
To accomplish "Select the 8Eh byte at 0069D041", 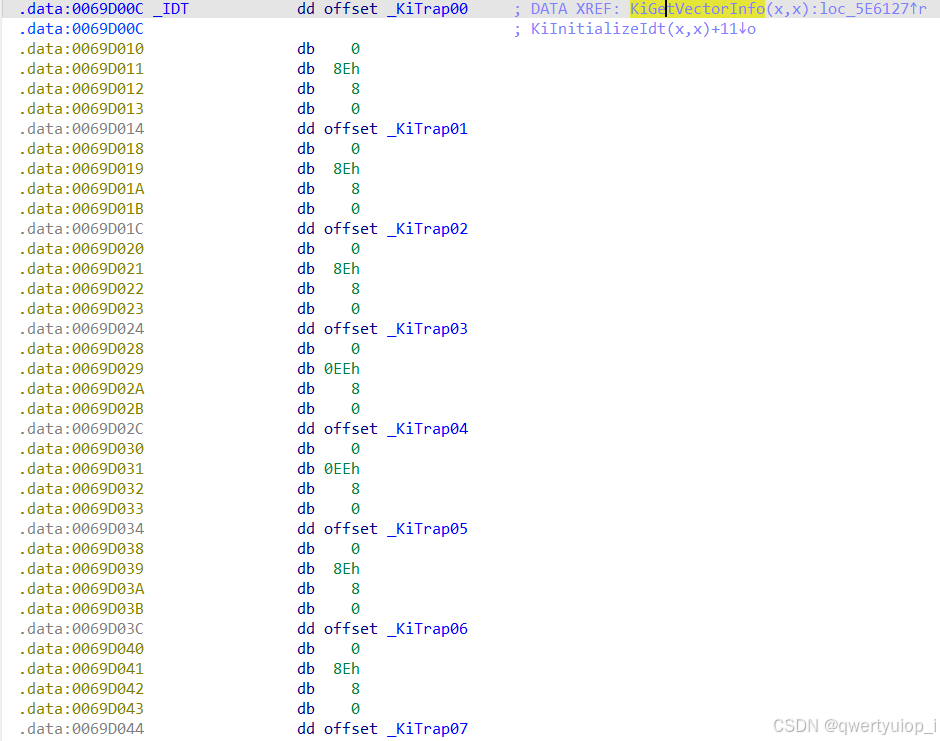I will coord(347,669).
